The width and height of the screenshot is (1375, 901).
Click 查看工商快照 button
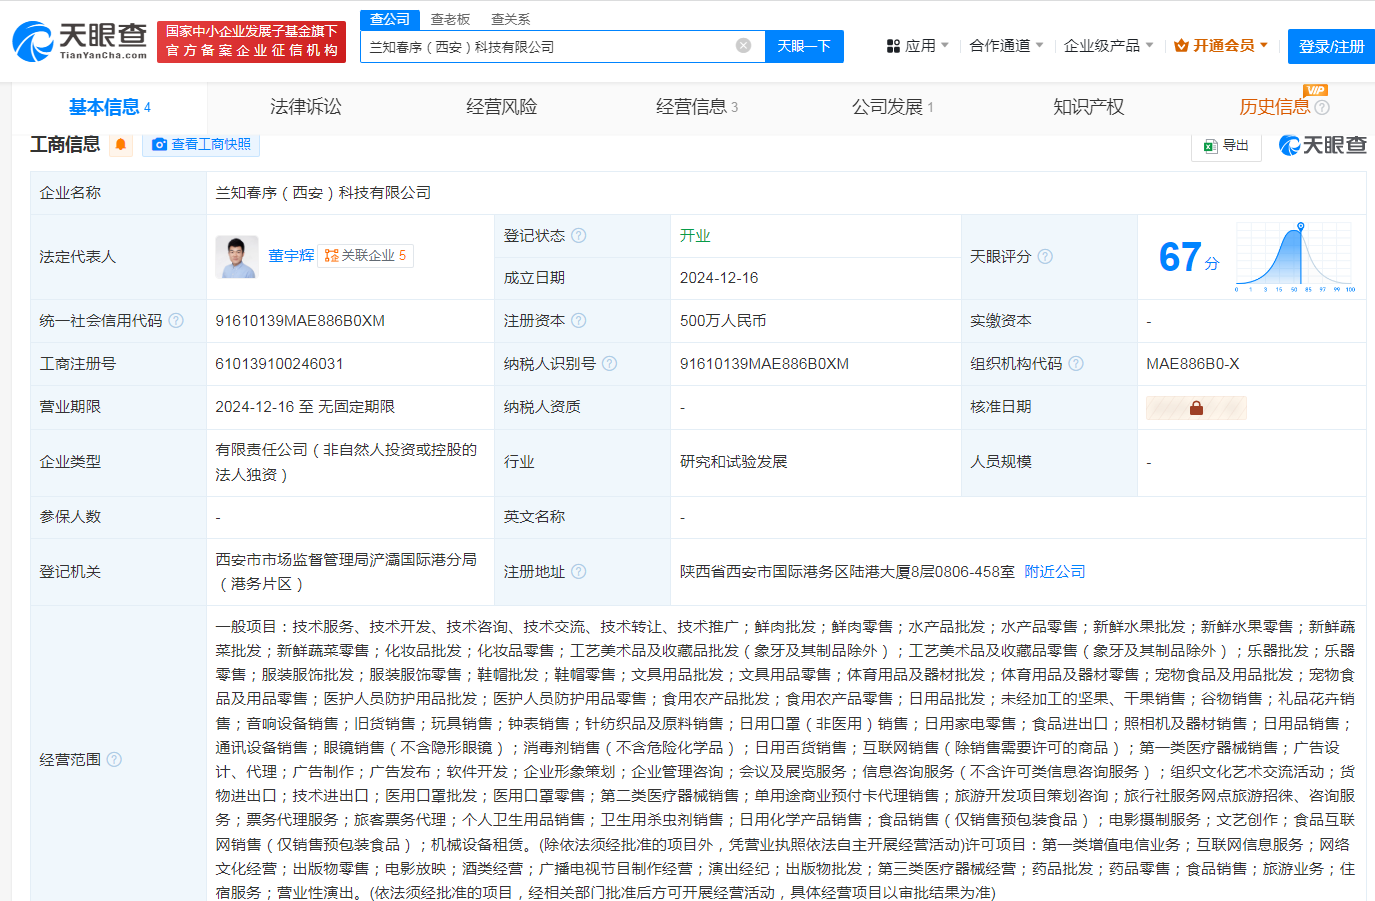(201, 144)
